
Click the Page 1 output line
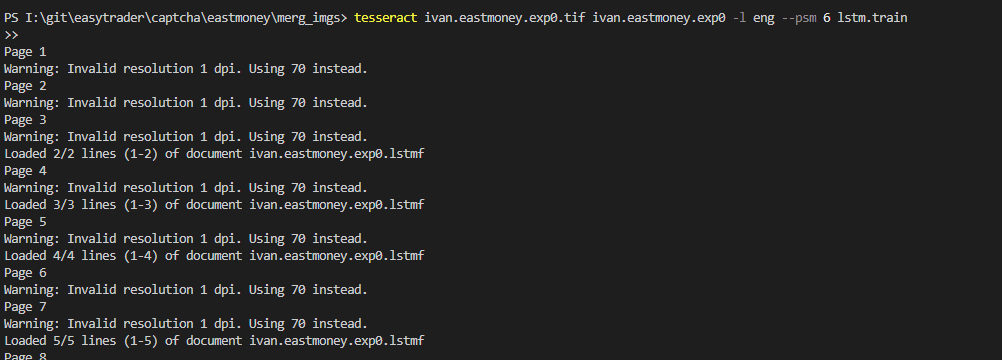coord(25,52)
